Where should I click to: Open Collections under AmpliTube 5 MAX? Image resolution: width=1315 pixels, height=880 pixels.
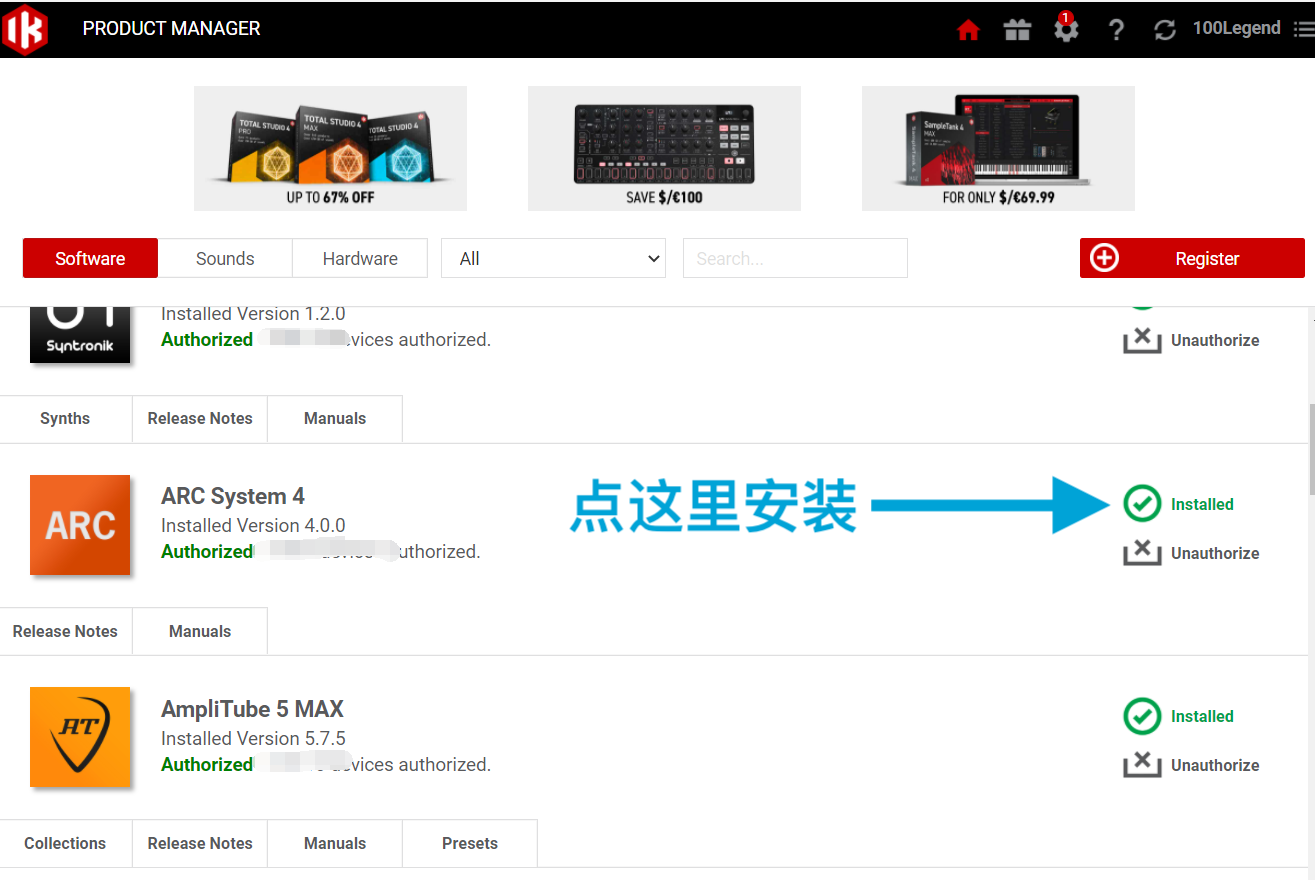pos(65,843)
